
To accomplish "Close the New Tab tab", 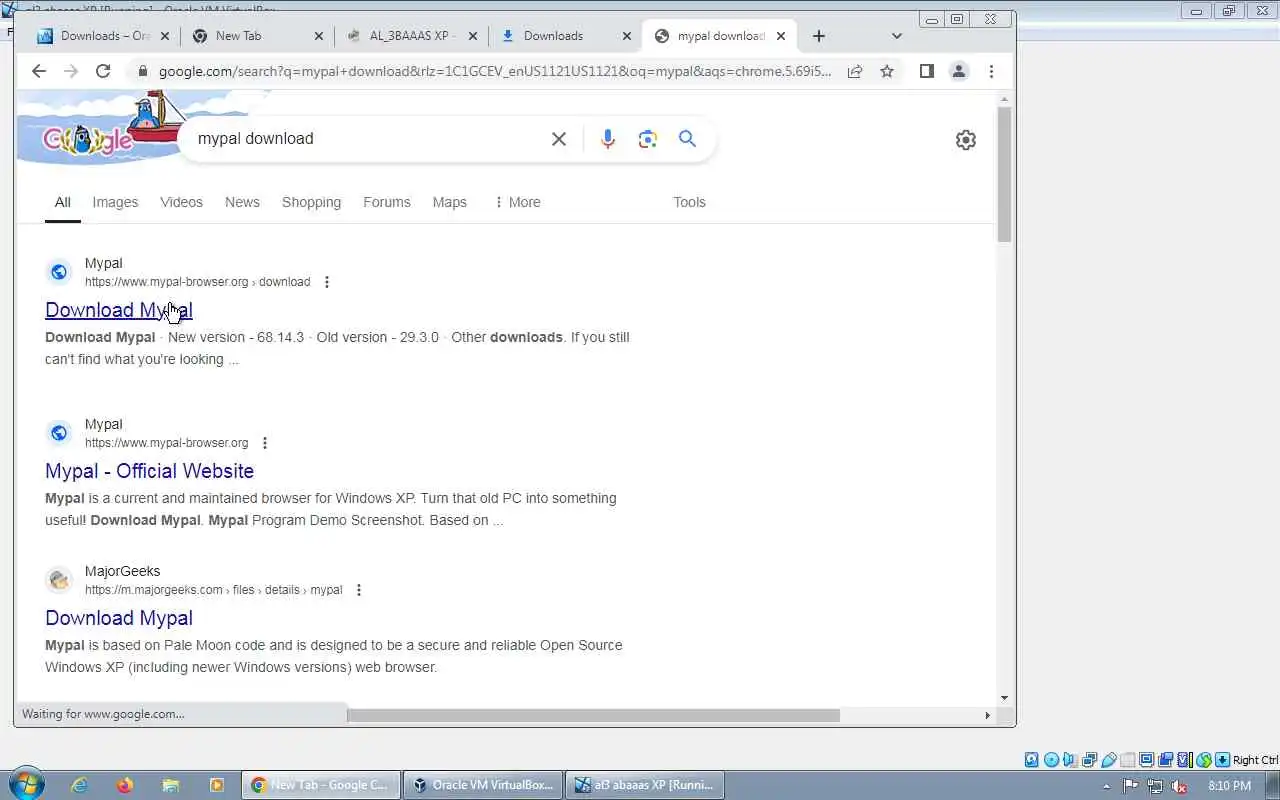I will [319, 36].
